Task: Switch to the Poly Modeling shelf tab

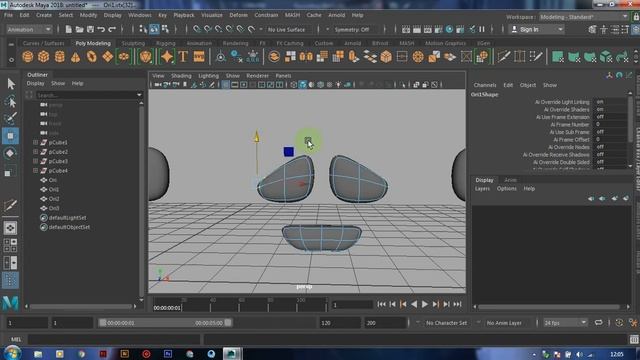Action: (93, 43)
